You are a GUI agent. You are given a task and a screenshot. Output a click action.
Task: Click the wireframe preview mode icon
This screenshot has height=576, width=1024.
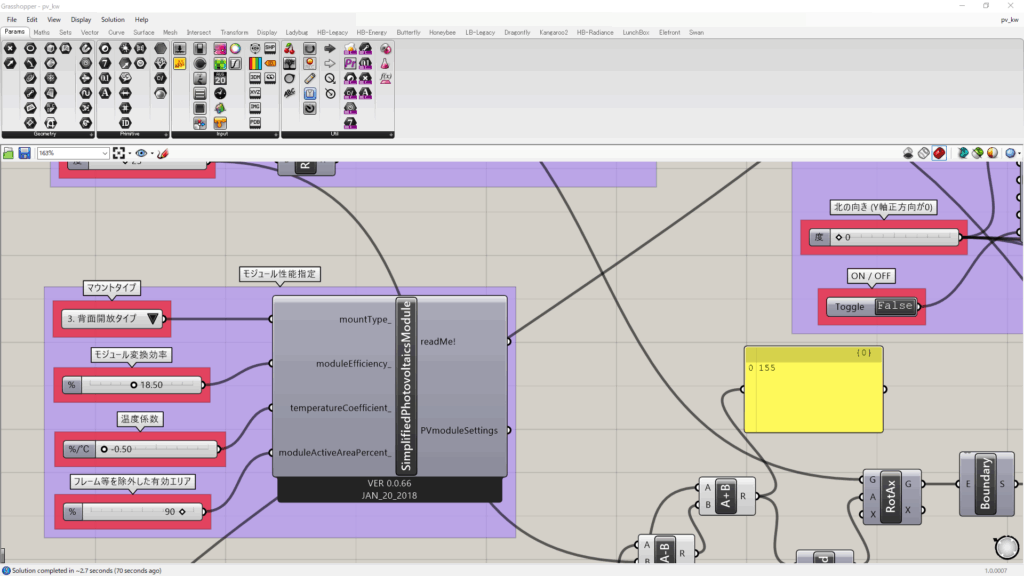[x=924, y=153]
